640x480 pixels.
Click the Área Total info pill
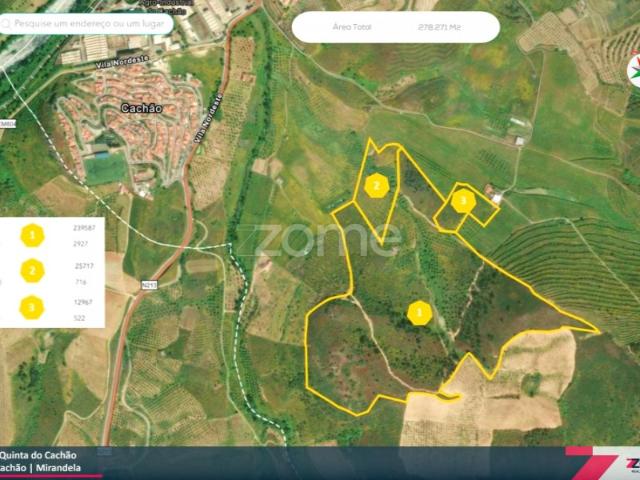(x=395, y=27)
